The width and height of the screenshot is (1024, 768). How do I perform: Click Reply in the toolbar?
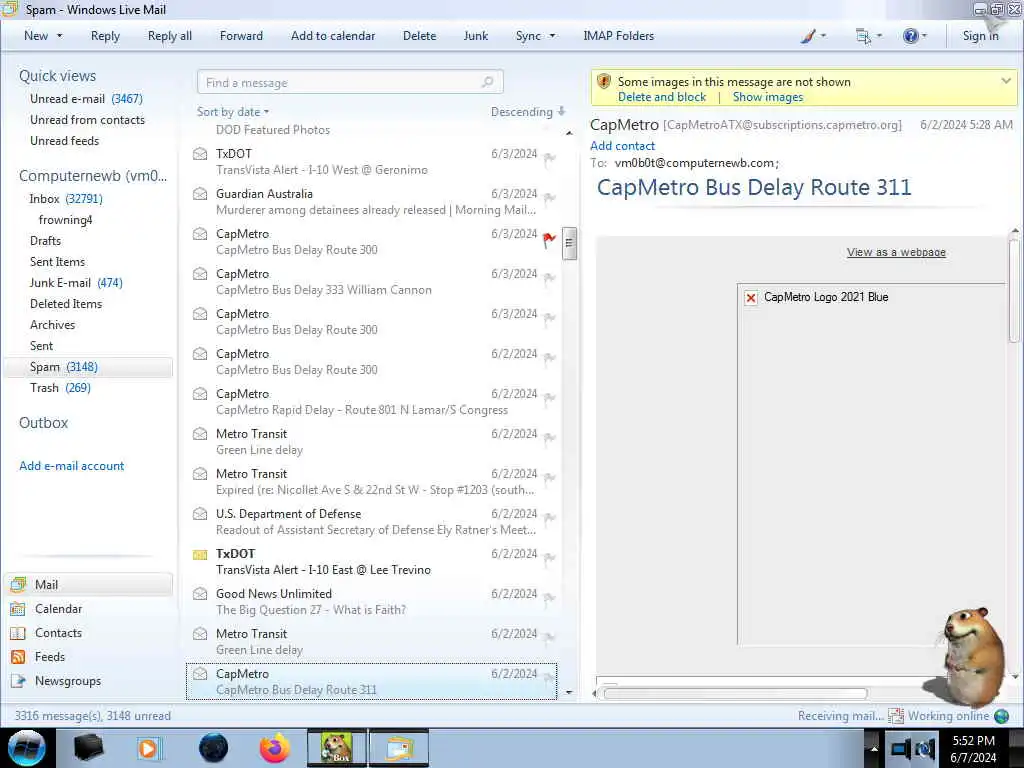pyautogui.click(x=105, y=36)
